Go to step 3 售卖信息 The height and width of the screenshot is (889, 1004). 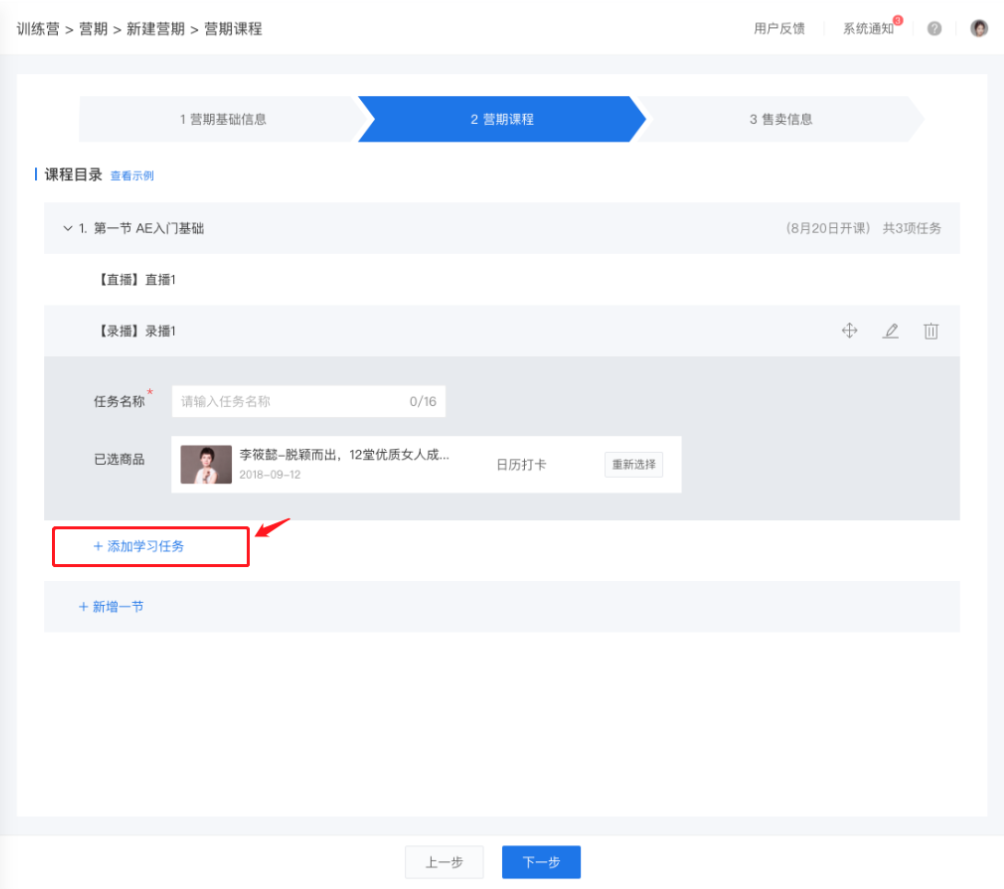click(x=781, y=119)
